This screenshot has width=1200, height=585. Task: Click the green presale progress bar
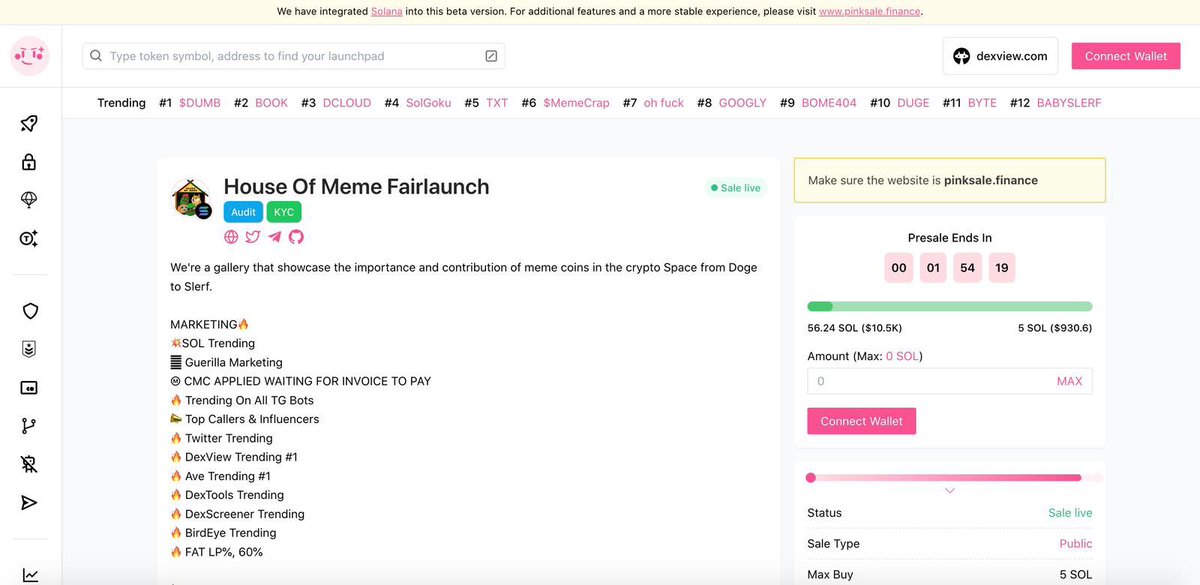coord(950,306)
